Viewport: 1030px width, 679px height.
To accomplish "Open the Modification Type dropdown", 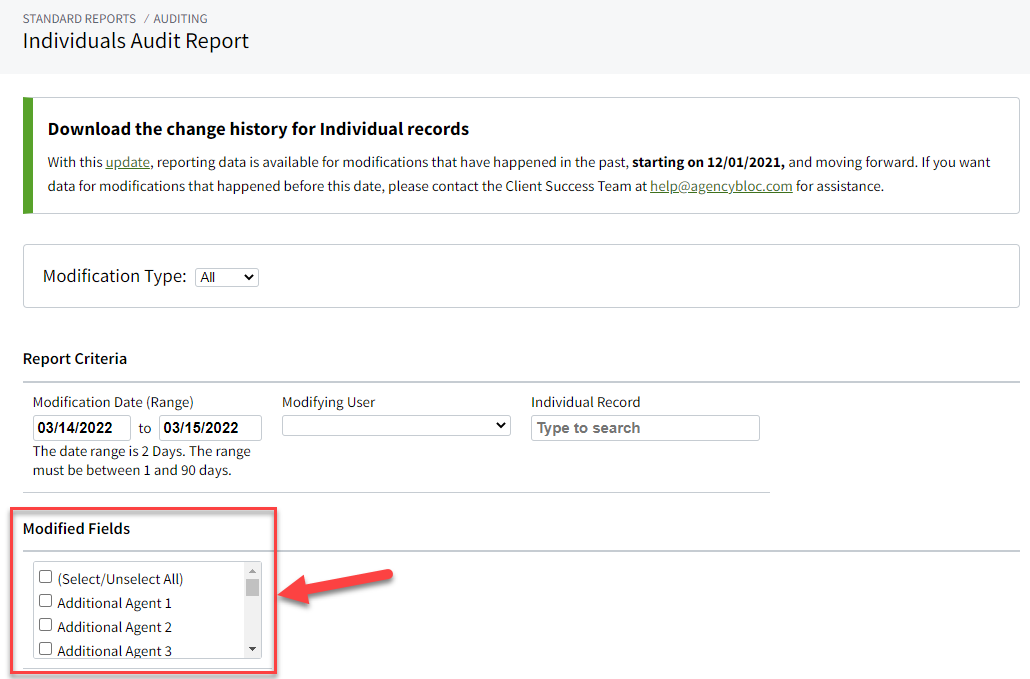I will pos(227,277).
